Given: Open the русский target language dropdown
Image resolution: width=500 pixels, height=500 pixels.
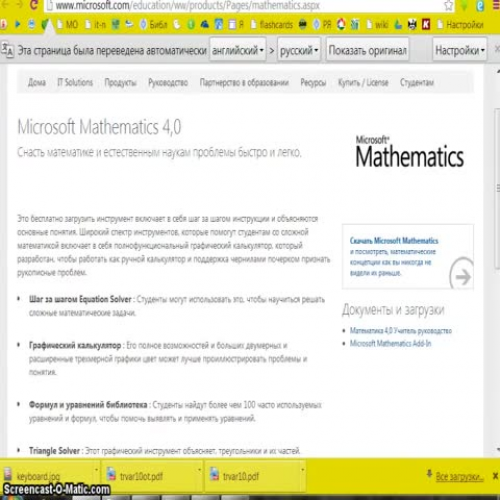Looking at the screenshot, I should click(299, 50).
